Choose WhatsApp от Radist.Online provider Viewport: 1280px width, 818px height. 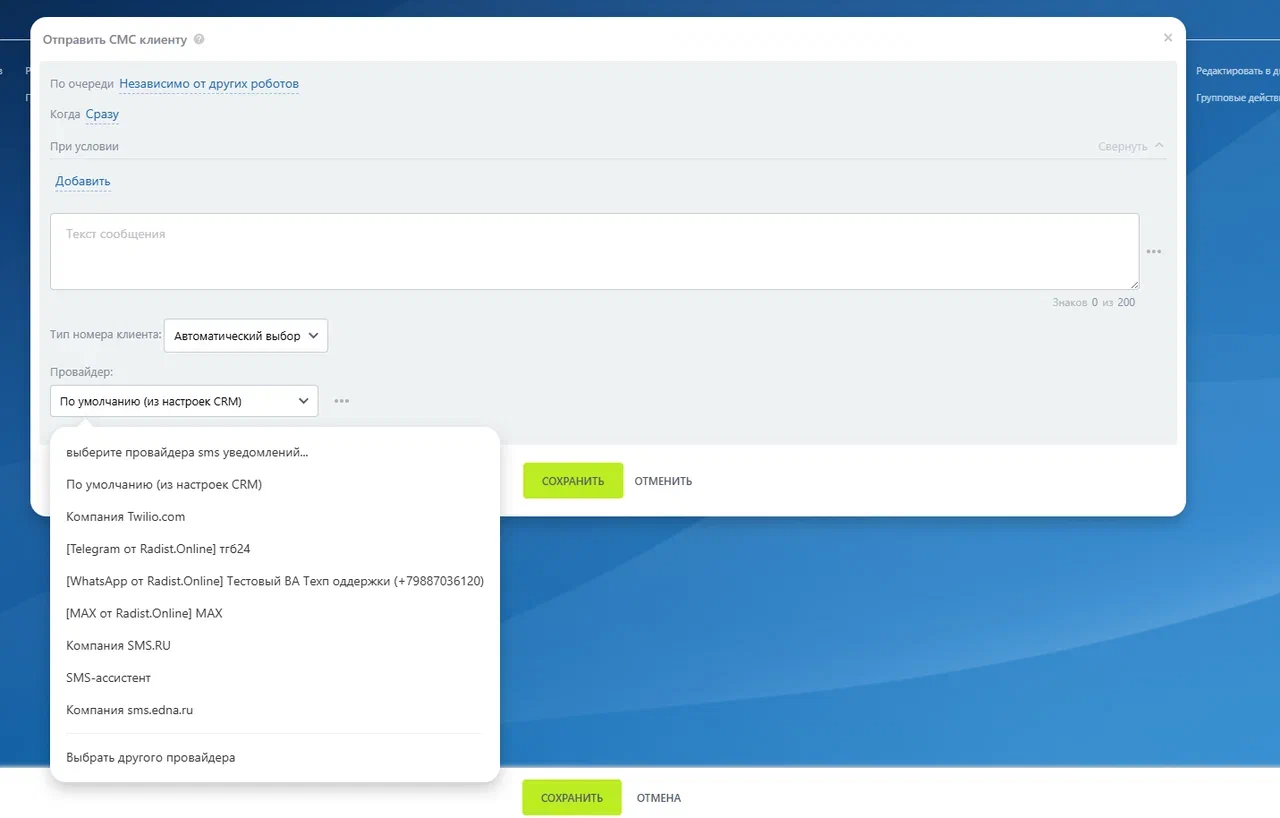[275, 581]
